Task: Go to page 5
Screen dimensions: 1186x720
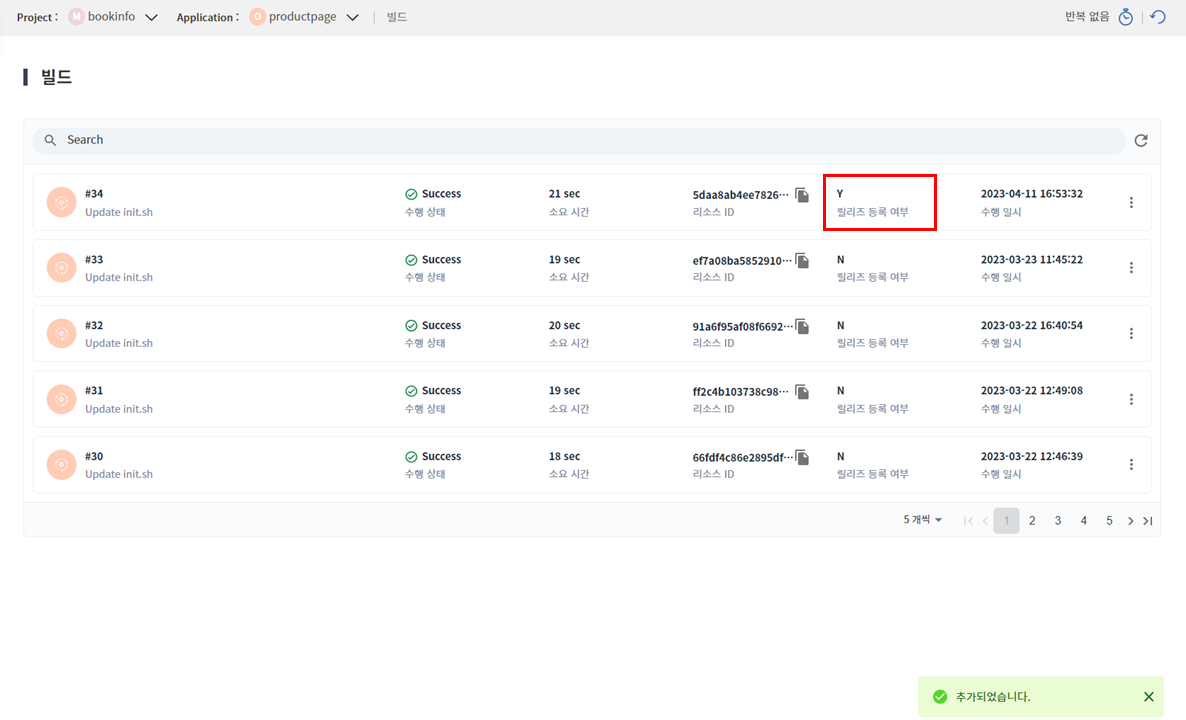Action: pos(1109,520)
